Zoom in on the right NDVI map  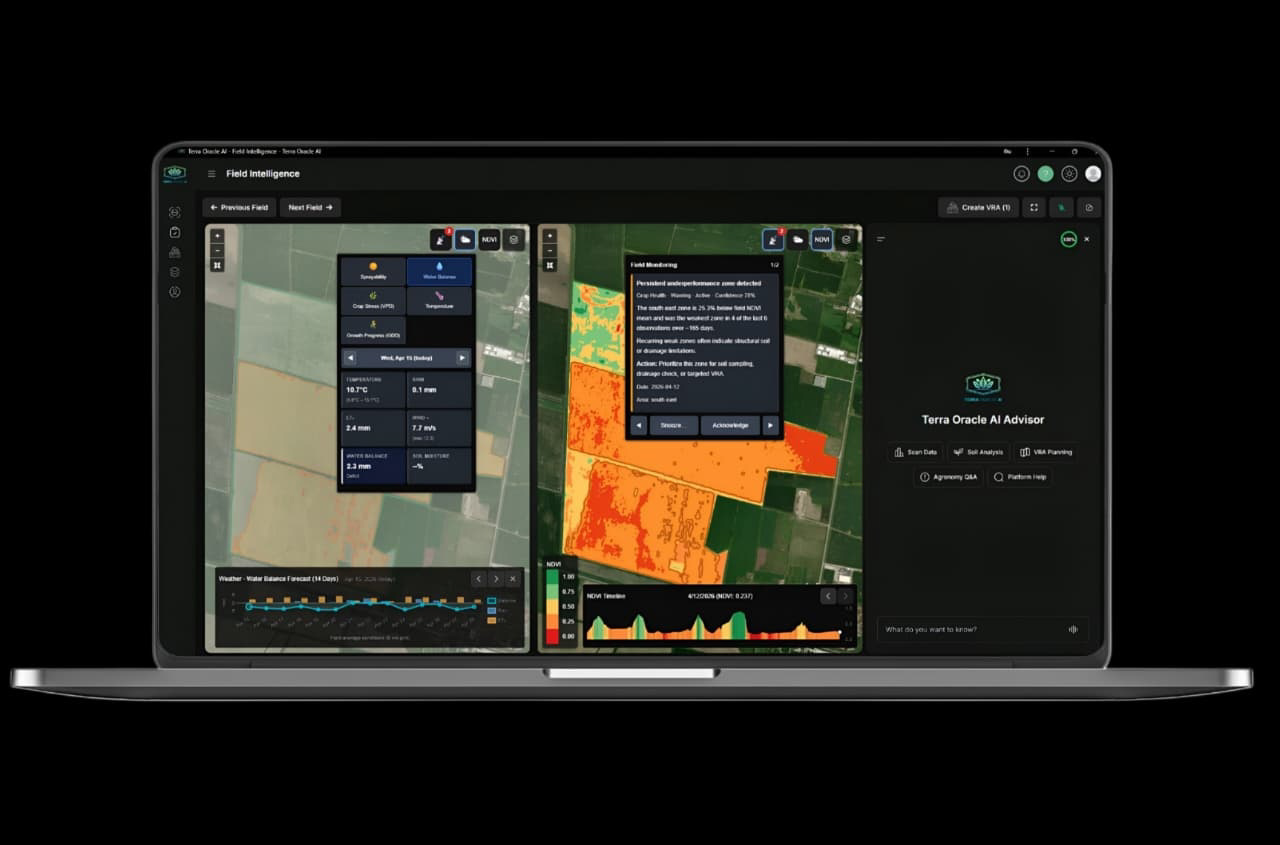tap(549, 236)
